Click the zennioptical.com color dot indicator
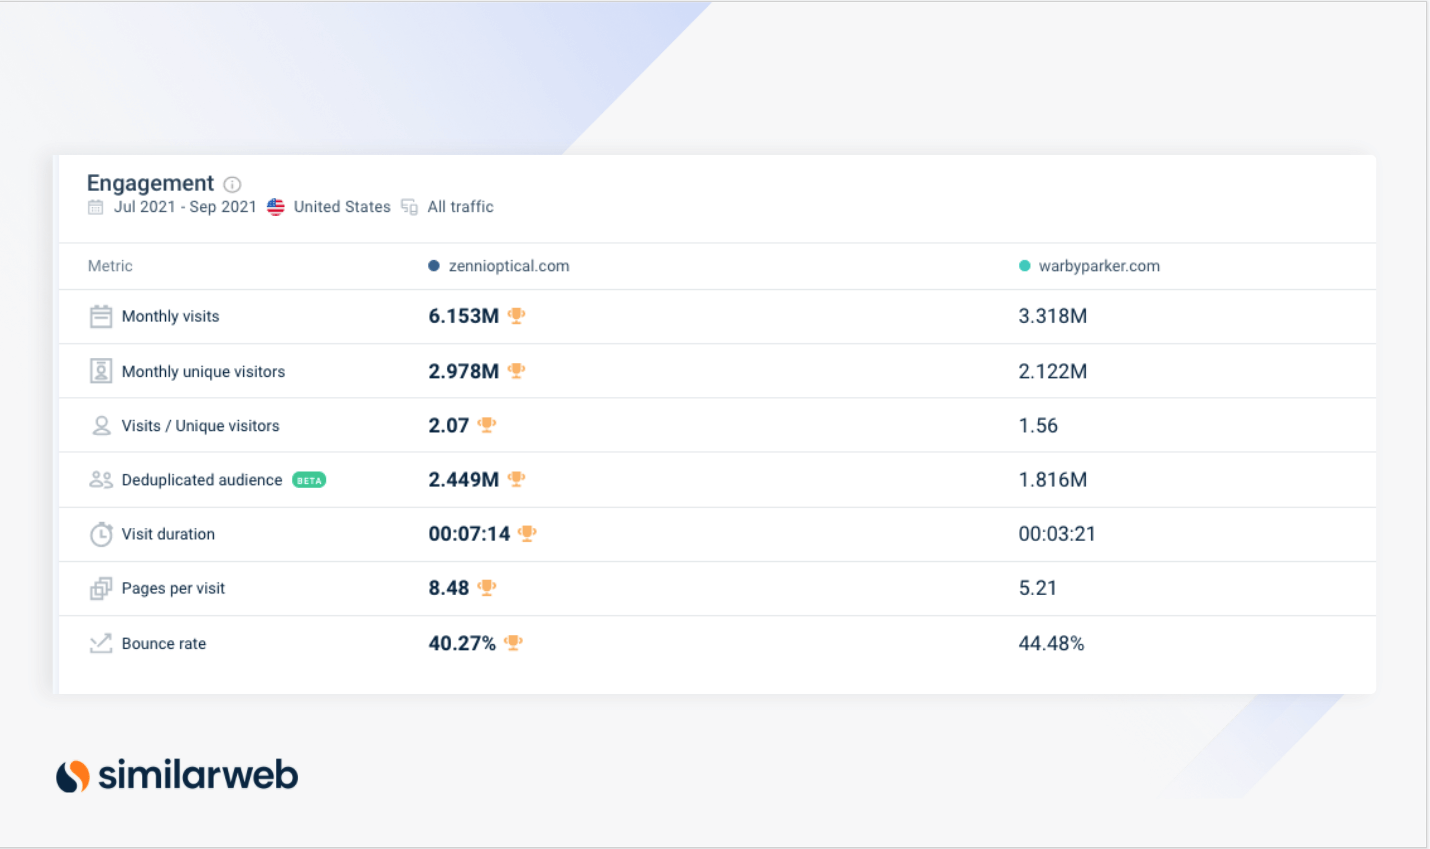 tap(430, 266)
